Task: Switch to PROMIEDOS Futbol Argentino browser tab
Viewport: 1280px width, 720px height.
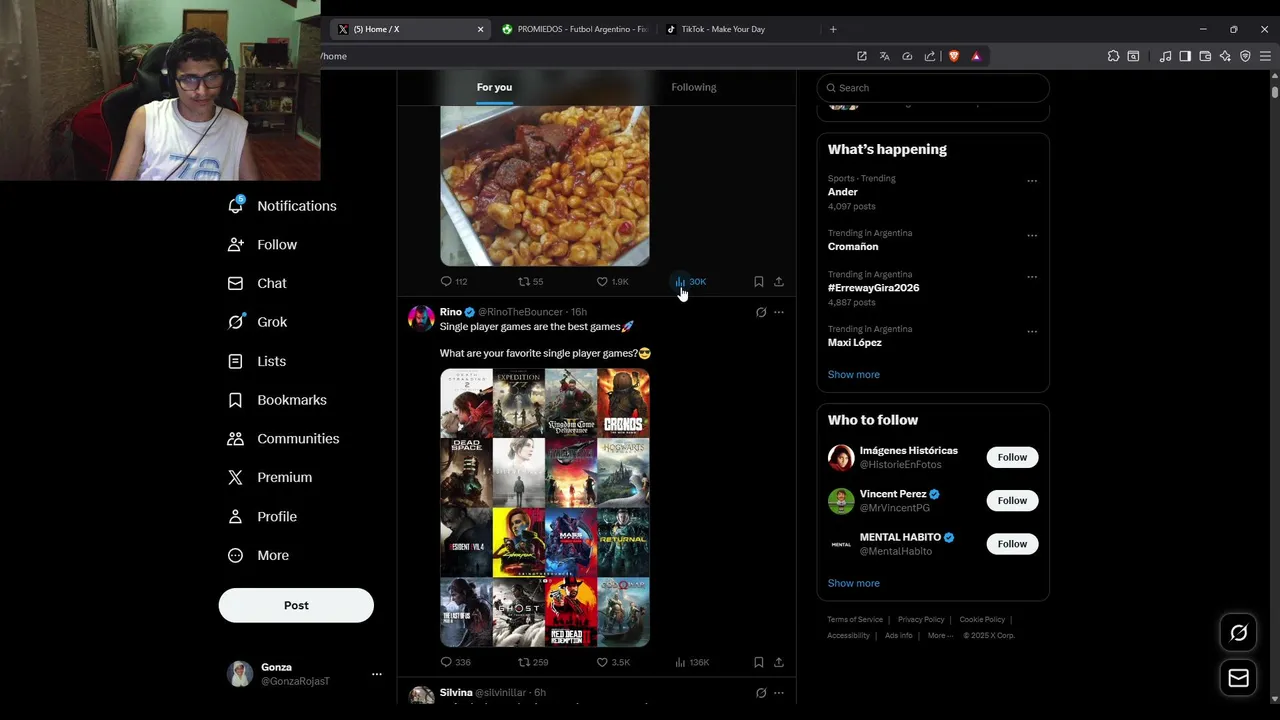Action: click(576, 29)
